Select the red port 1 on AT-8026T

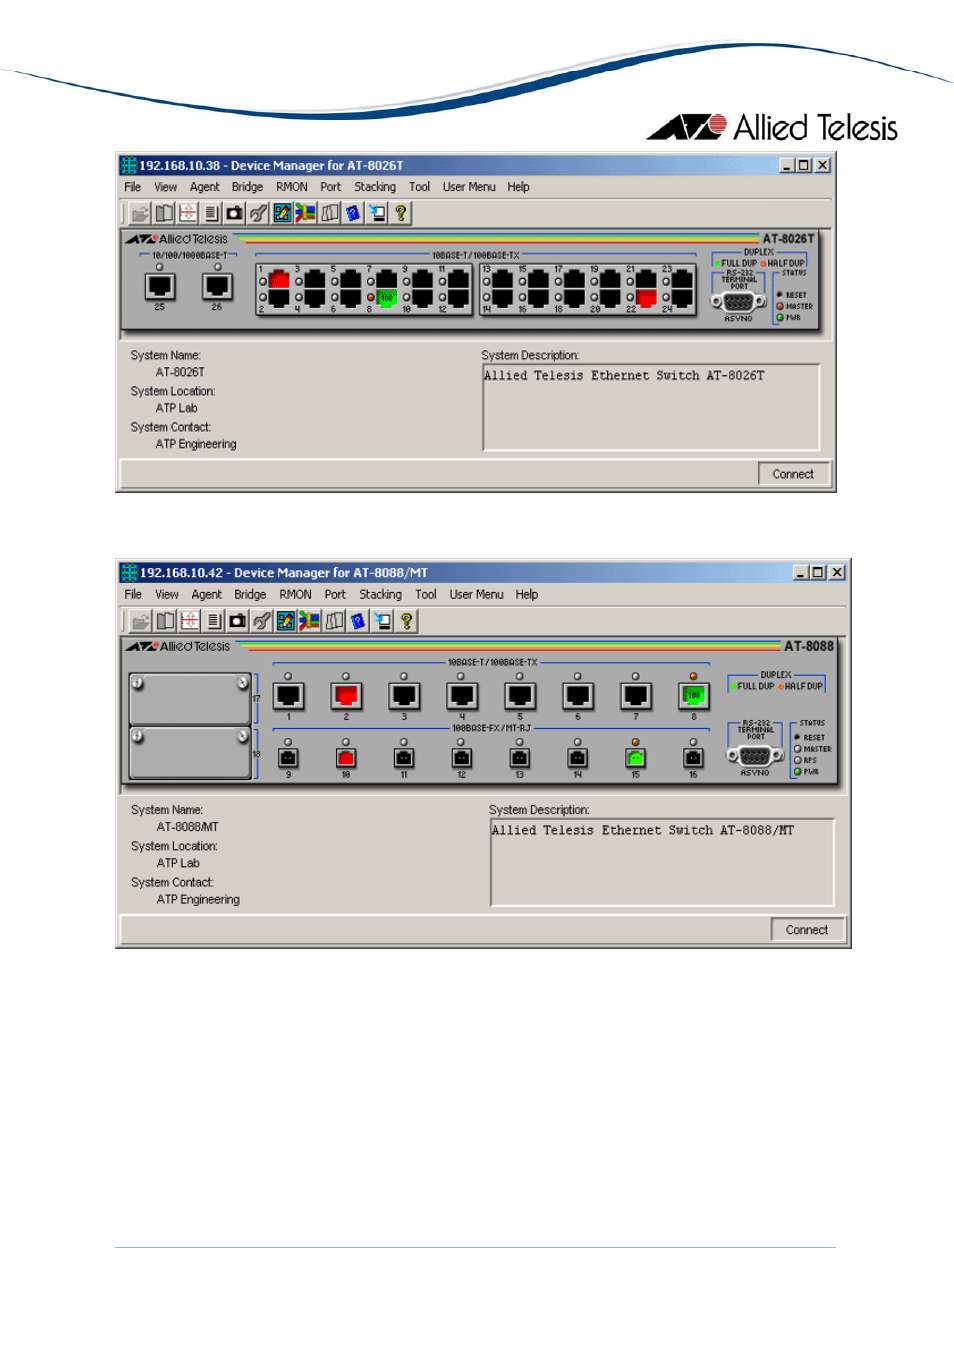[x=280, y=281]
